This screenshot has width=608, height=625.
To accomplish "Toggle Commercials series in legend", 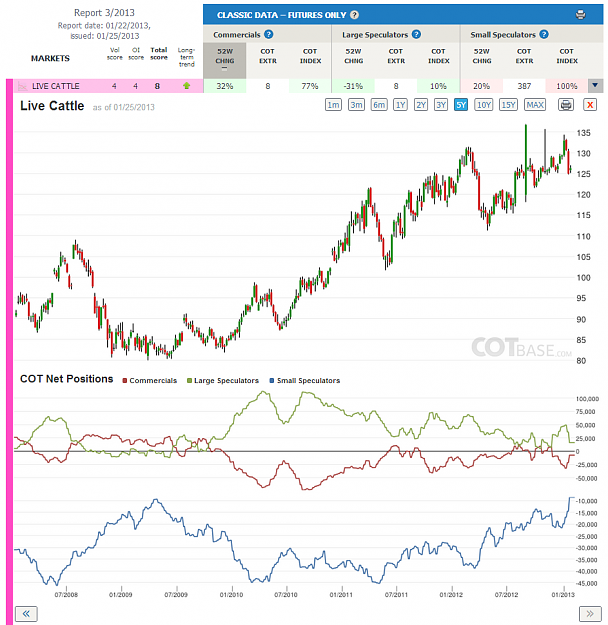I will [x=150, y=381].
